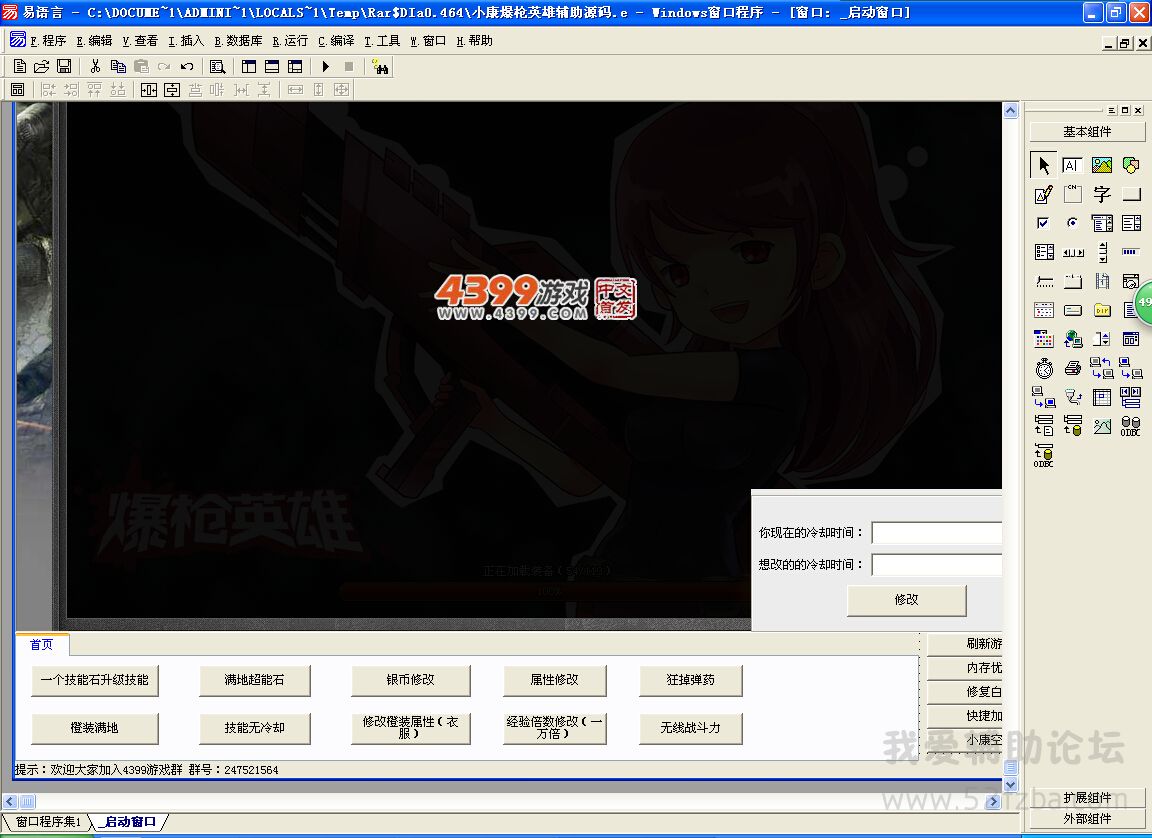
Task: Click the 银币修改 button
Action: coord(411,680)
